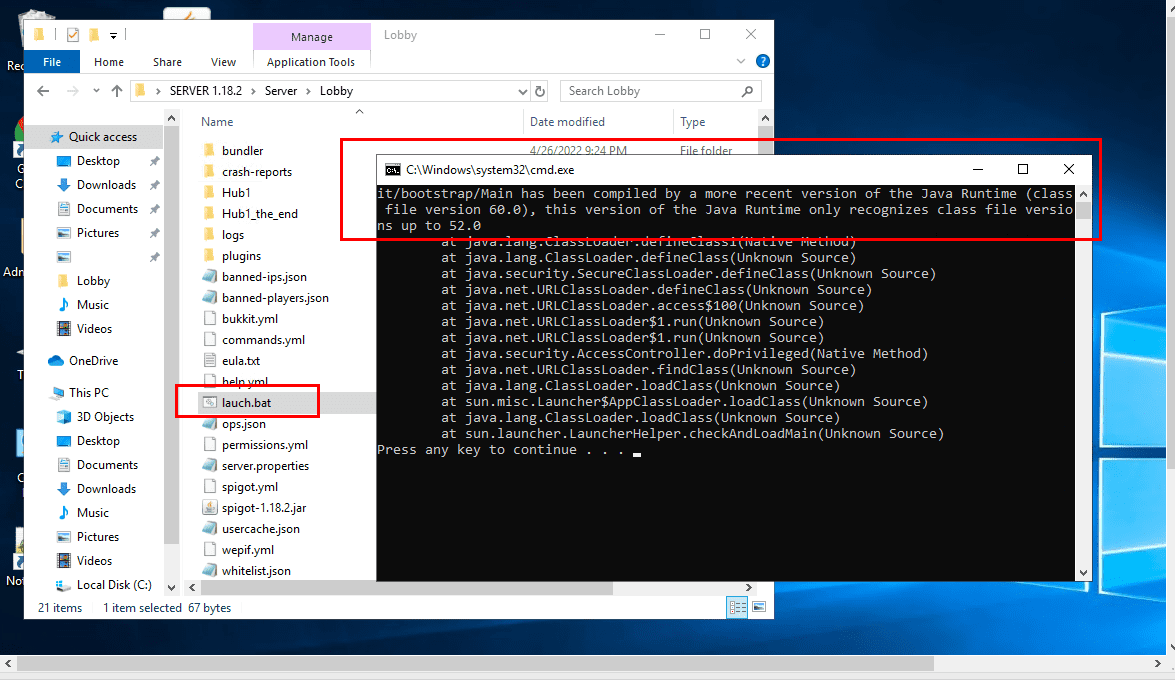This screenshot has height=680, width=1175.
Task: Open 3D Objects under This PC
Action: 105,417
